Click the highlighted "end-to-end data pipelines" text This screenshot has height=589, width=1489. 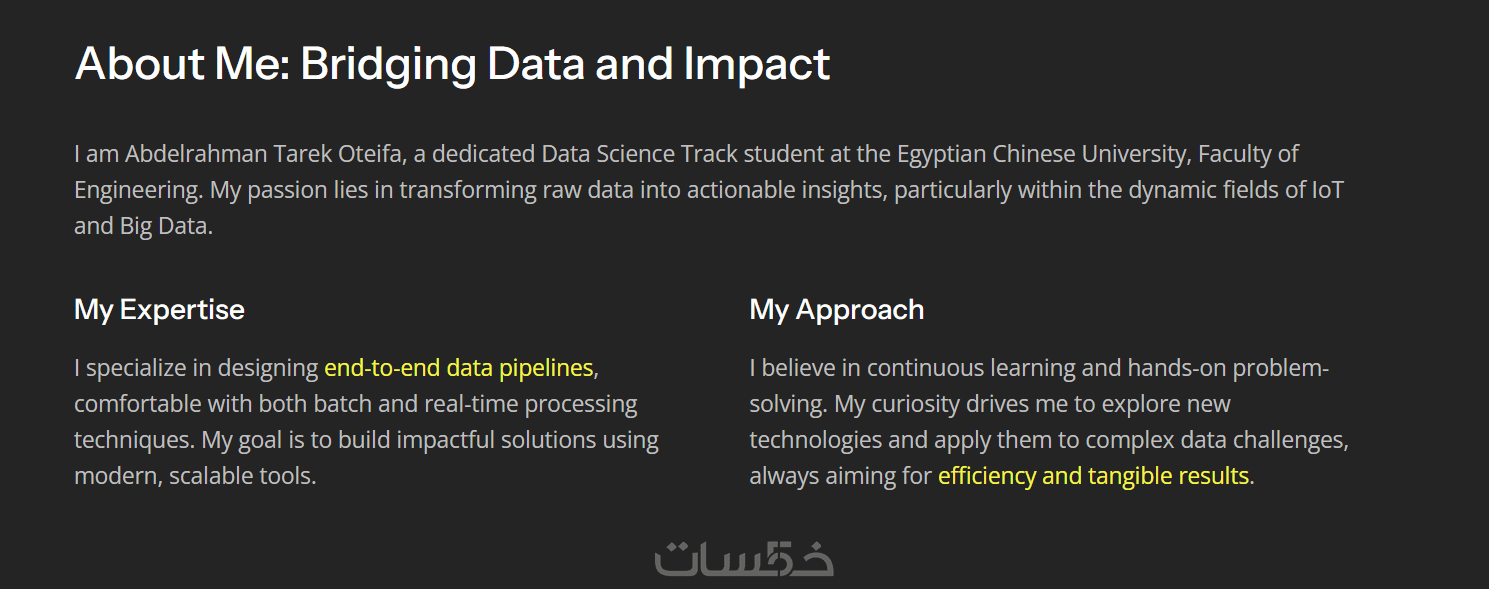point(458,368)
